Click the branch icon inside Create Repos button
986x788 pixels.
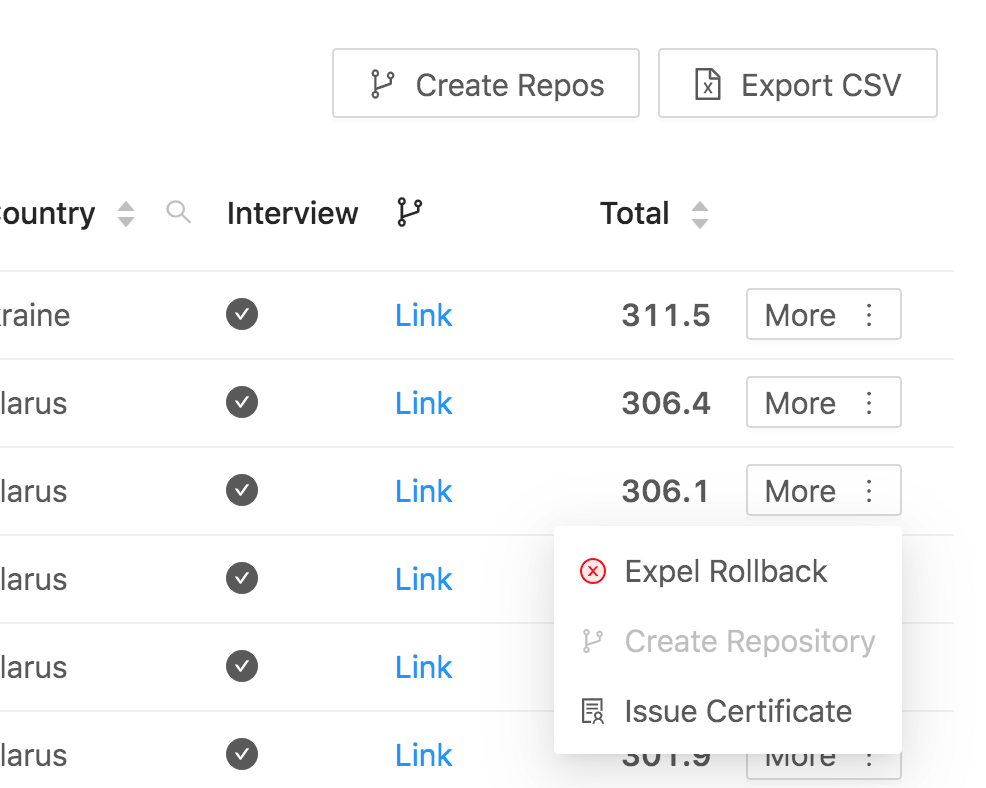coord(383,84)
